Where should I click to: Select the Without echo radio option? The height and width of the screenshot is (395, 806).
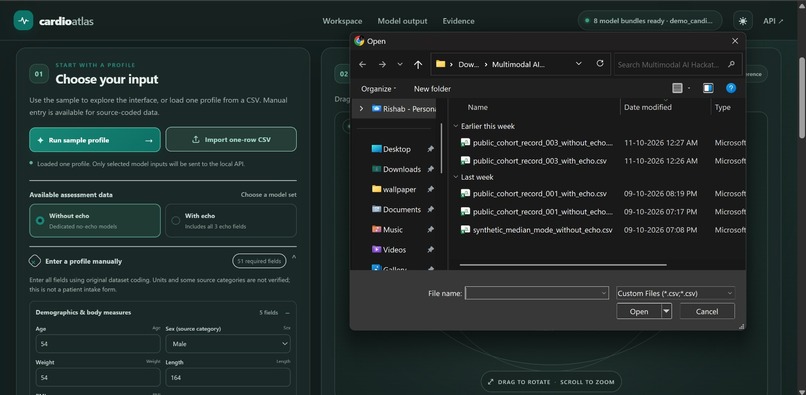[95, 221]
